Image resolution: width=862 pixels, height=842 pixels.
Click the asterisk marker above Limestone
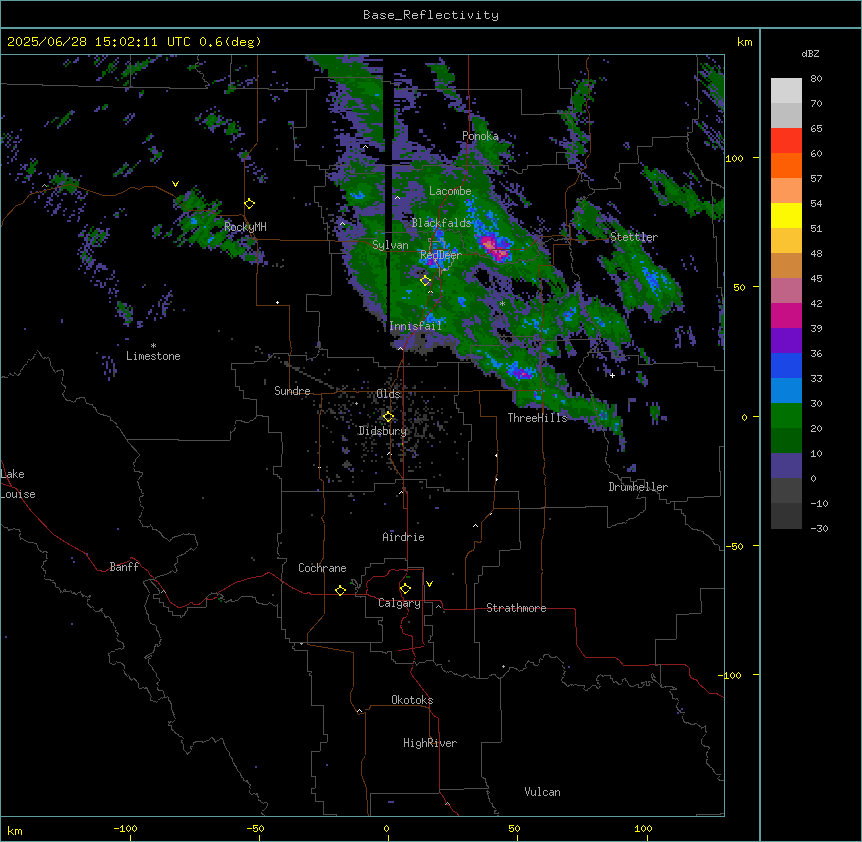coord(153,346)
